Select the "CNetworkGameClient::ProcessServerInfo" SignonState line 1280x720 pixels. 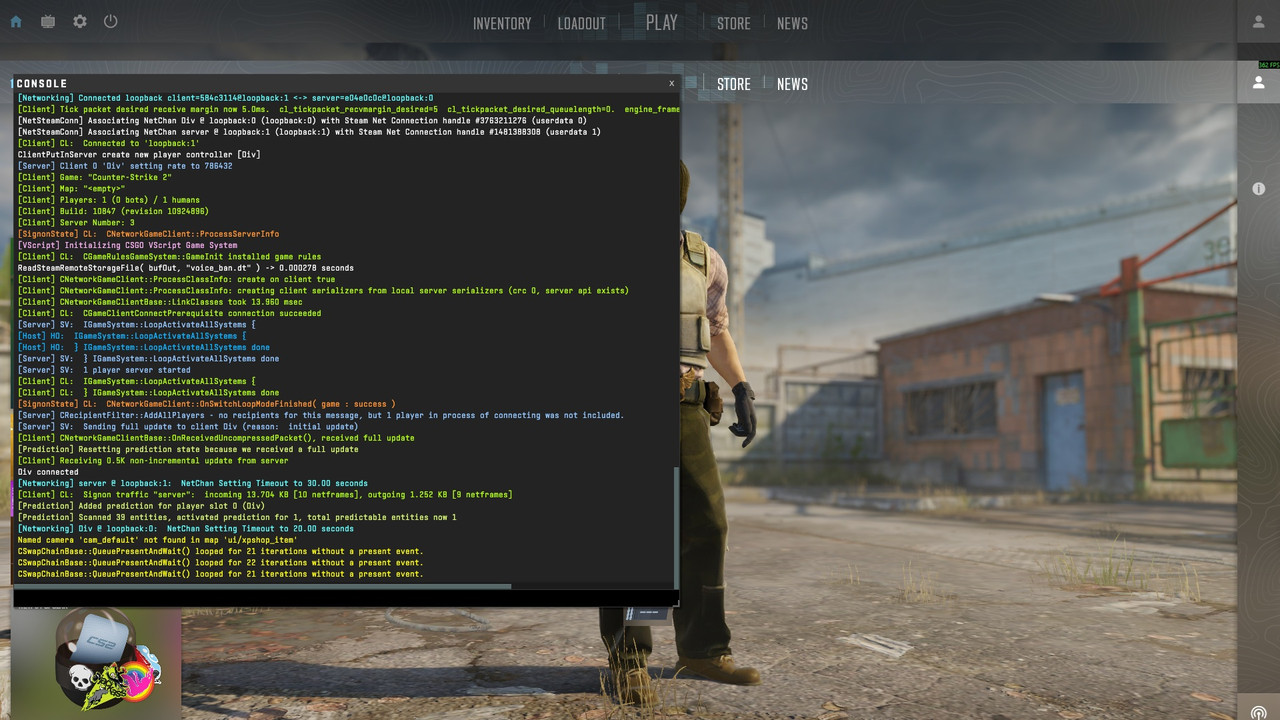[149, 234]
